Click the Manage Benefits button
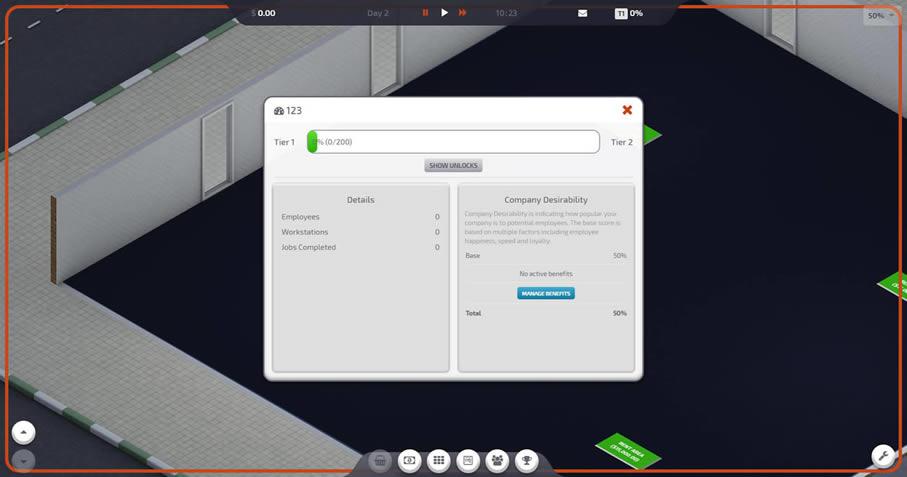 [x=545, y=293]
